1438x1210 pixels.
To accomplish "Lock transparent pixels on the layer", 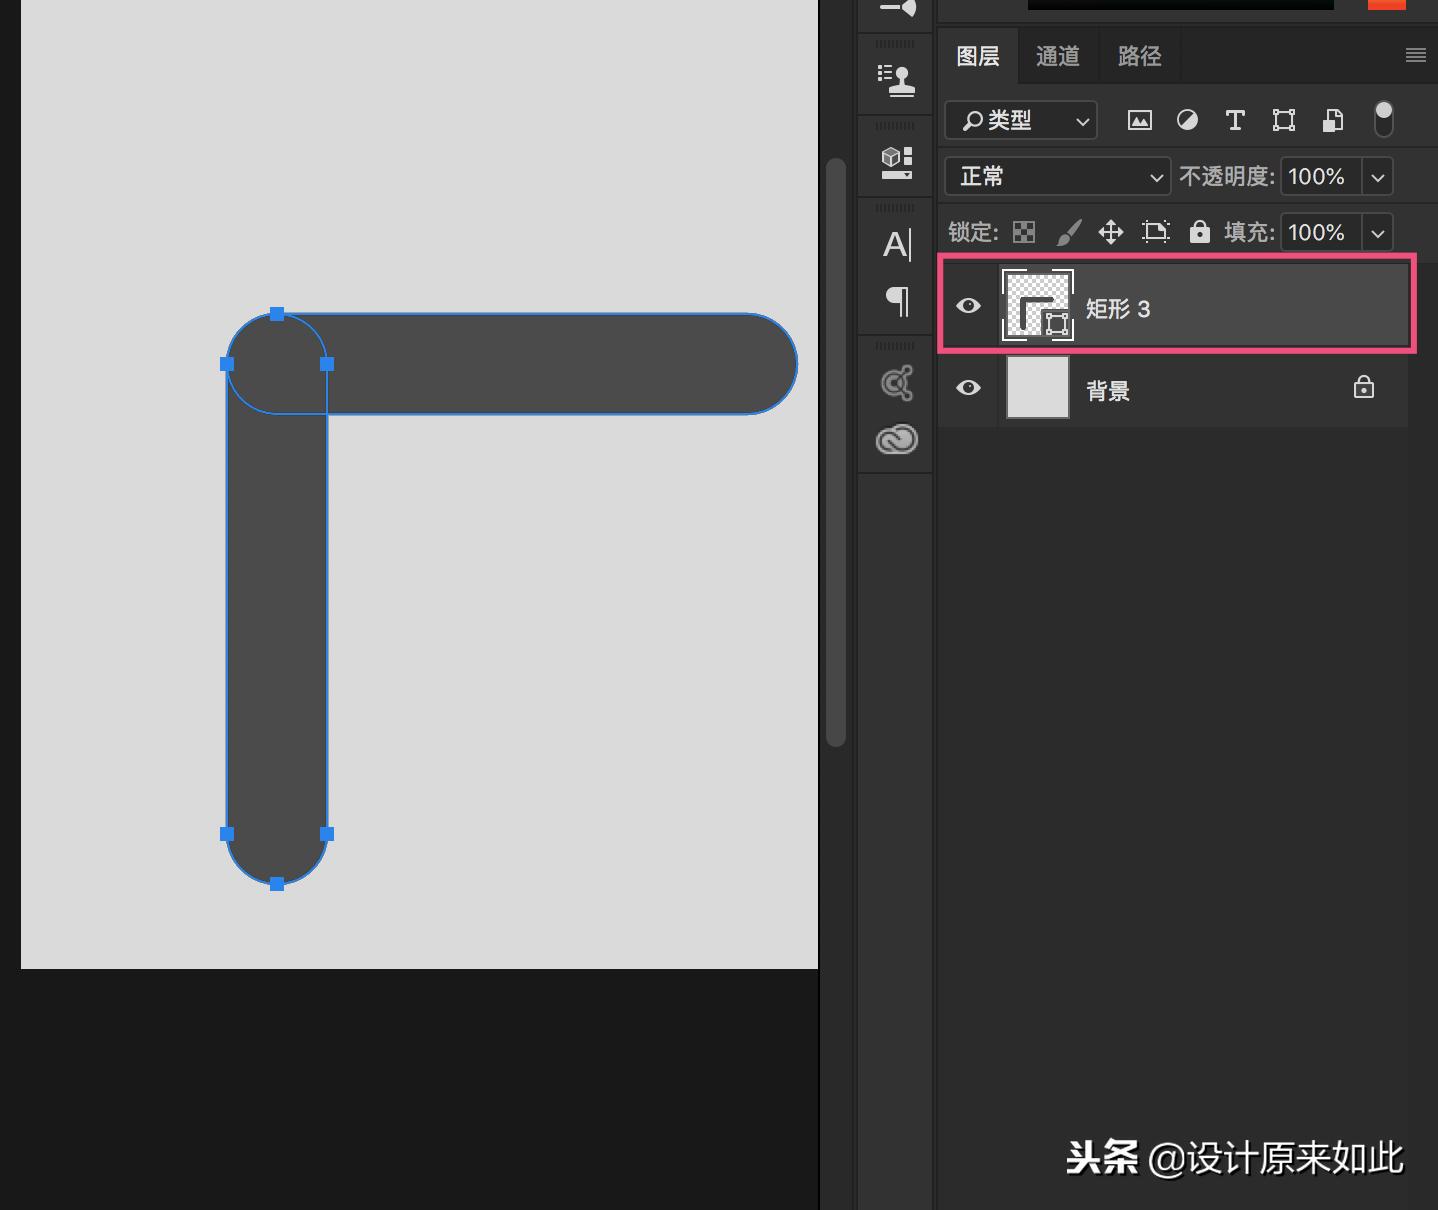I will tap(1023, 232).
